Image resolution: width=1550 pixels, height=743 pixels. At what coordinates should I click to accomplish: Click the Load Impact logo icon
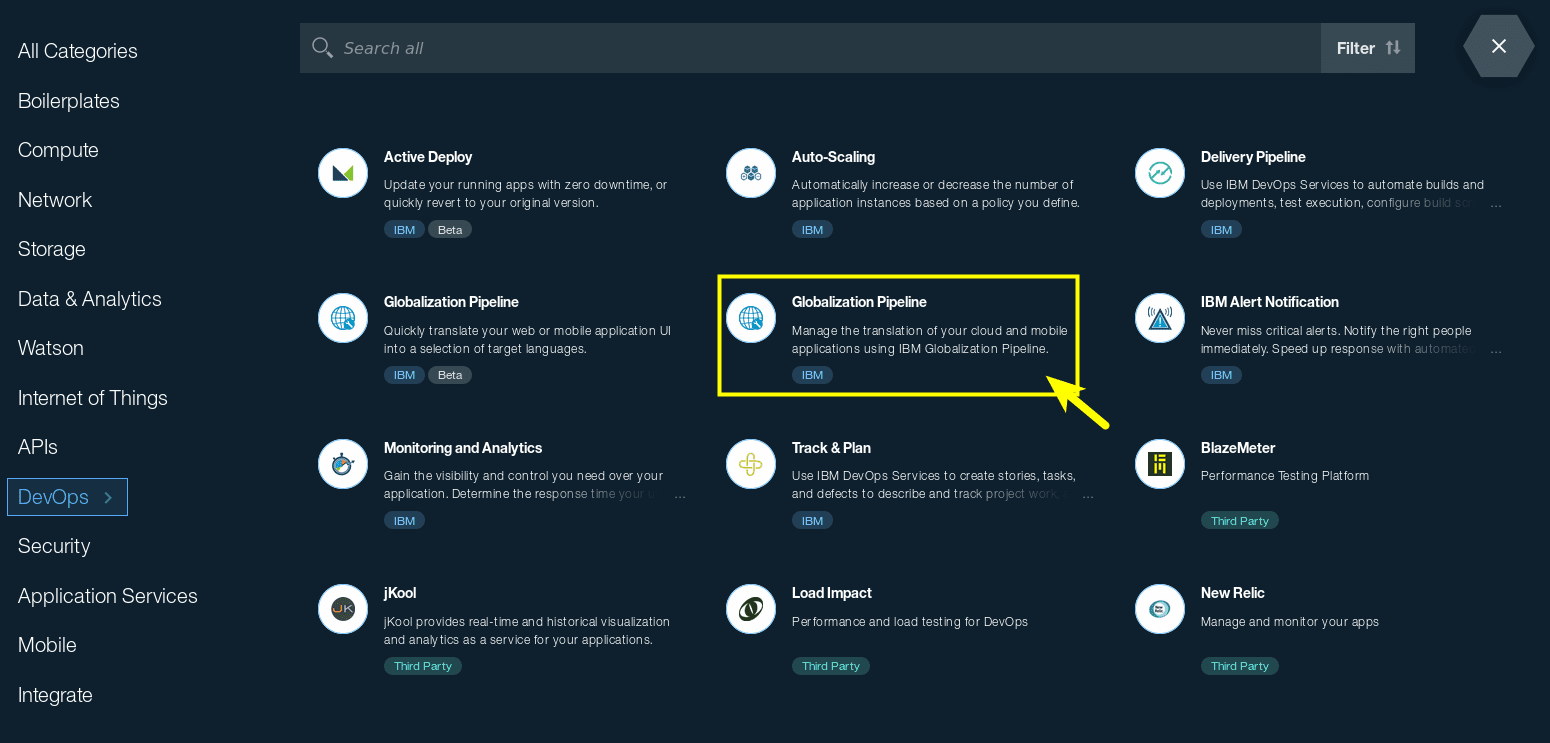(751, 609)
